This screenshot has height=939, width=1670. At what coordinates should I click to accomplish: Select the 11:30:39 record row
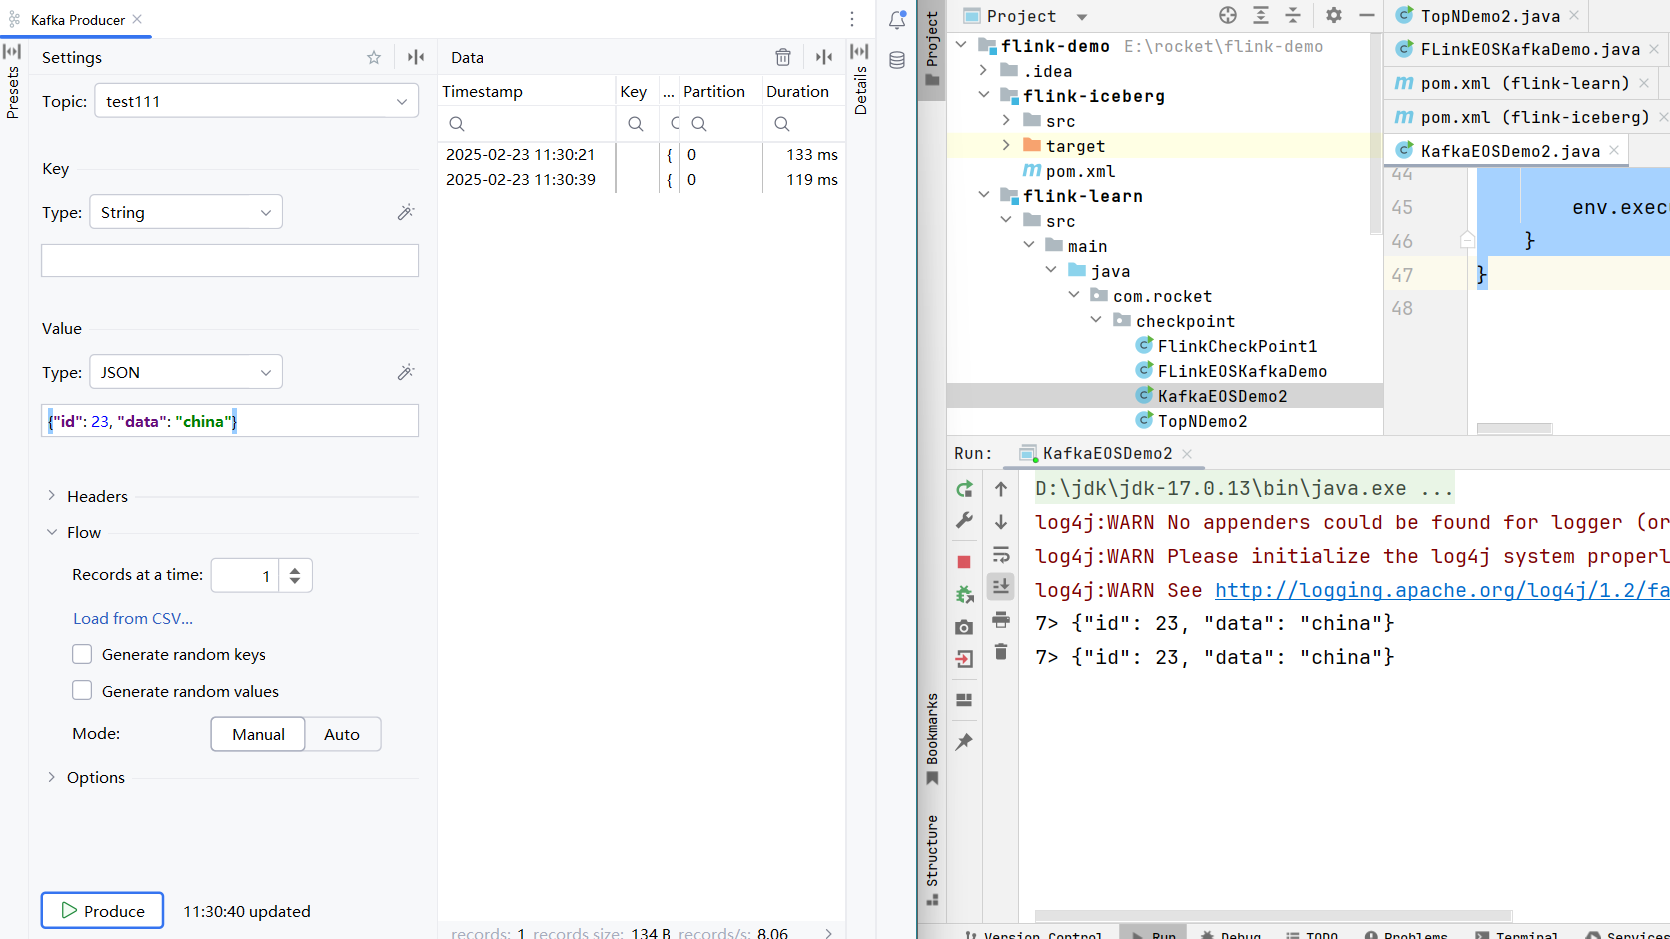[x=641, y=180]
